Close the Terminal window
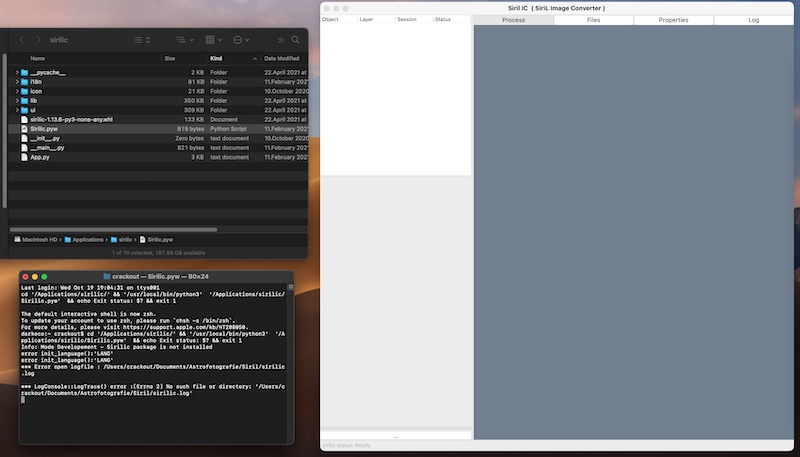 pyautogui.click(x=26, y=276)
